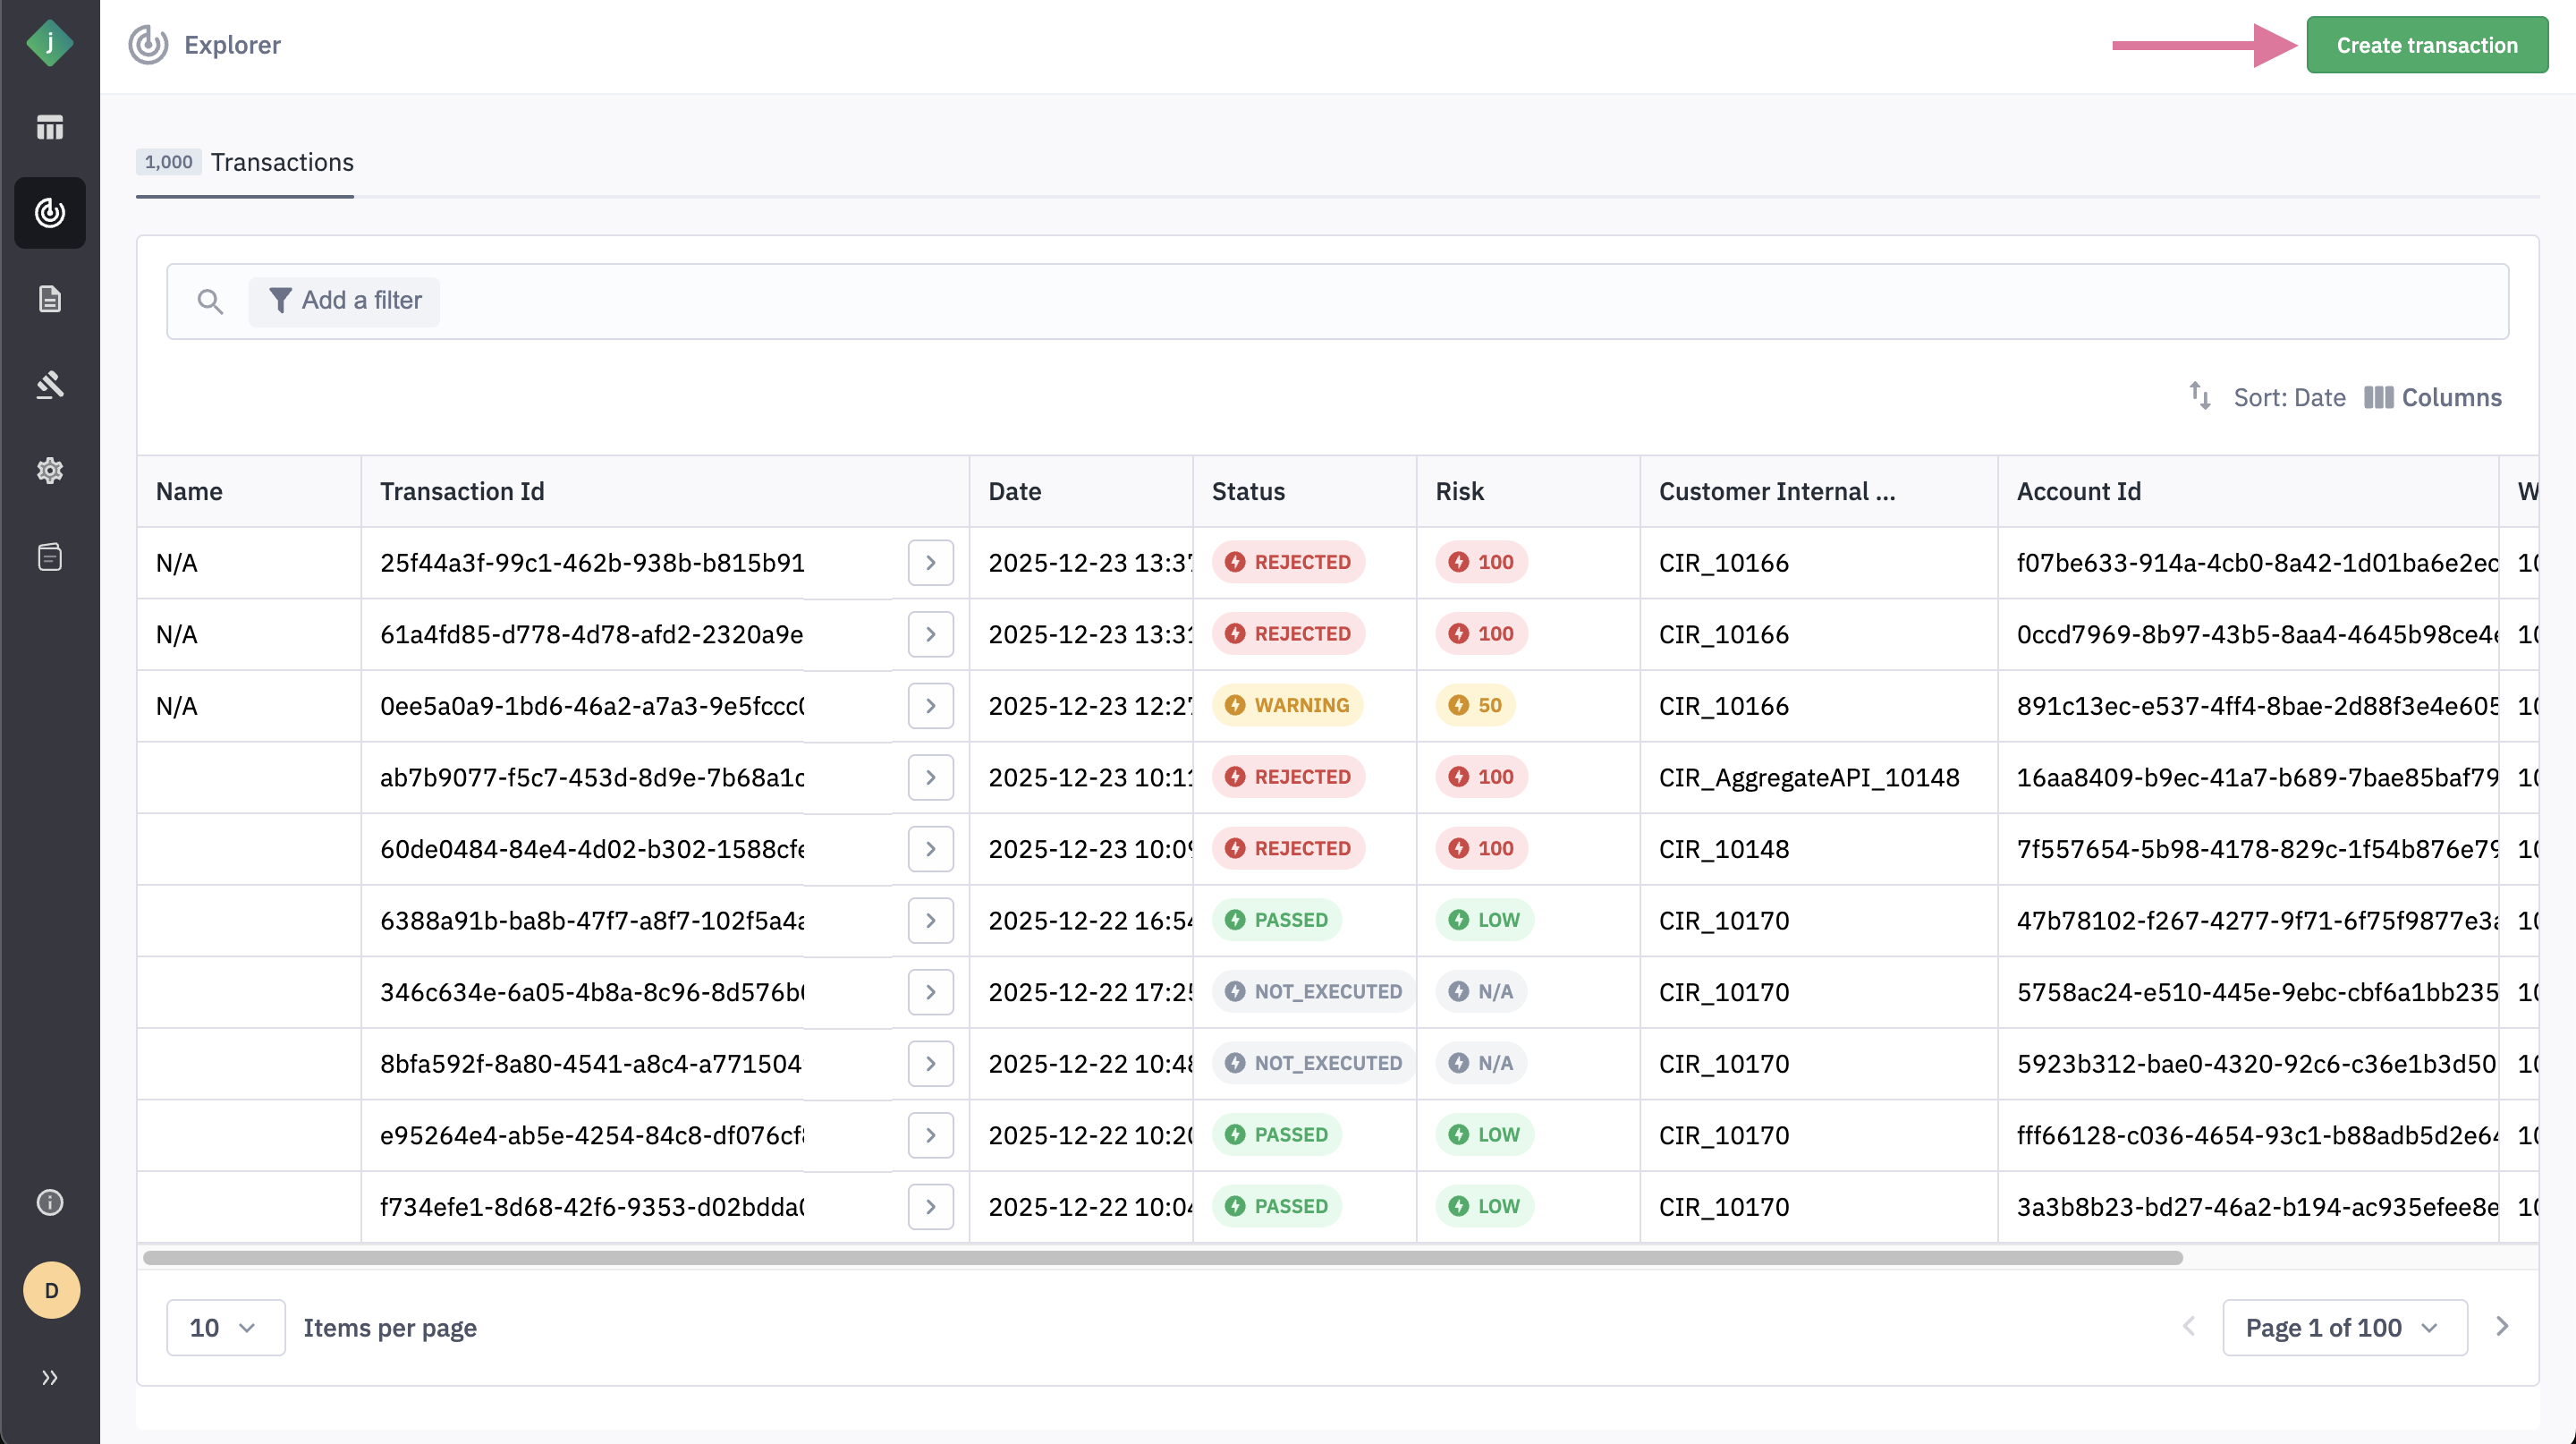Click the search magnifier in the filter bar
The image size is (2576, 1444).
coord(210,300)
